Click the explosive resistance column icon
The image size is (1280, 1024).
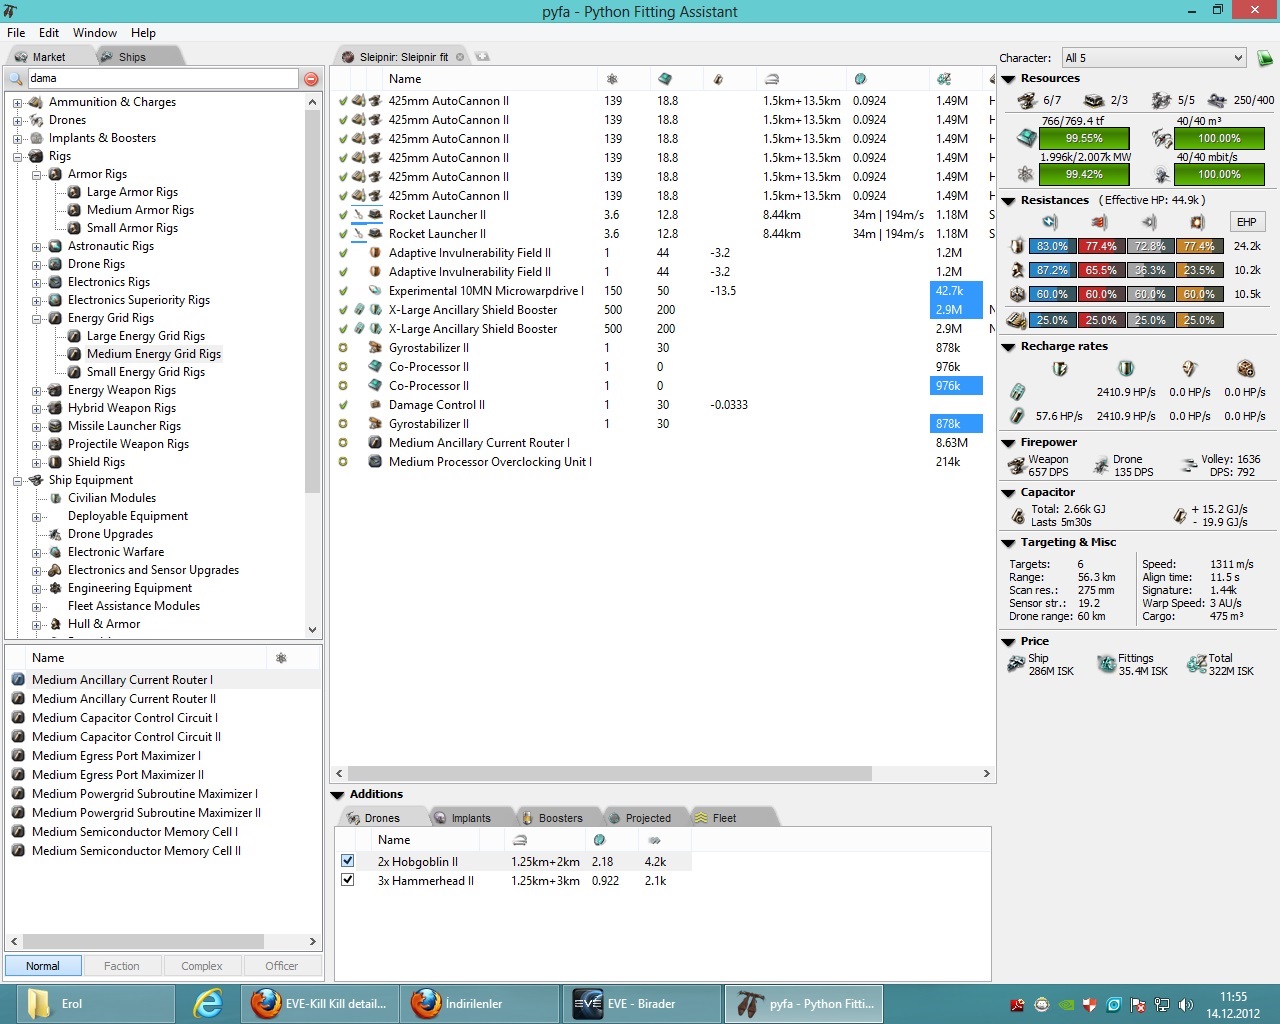point(1197,222)
